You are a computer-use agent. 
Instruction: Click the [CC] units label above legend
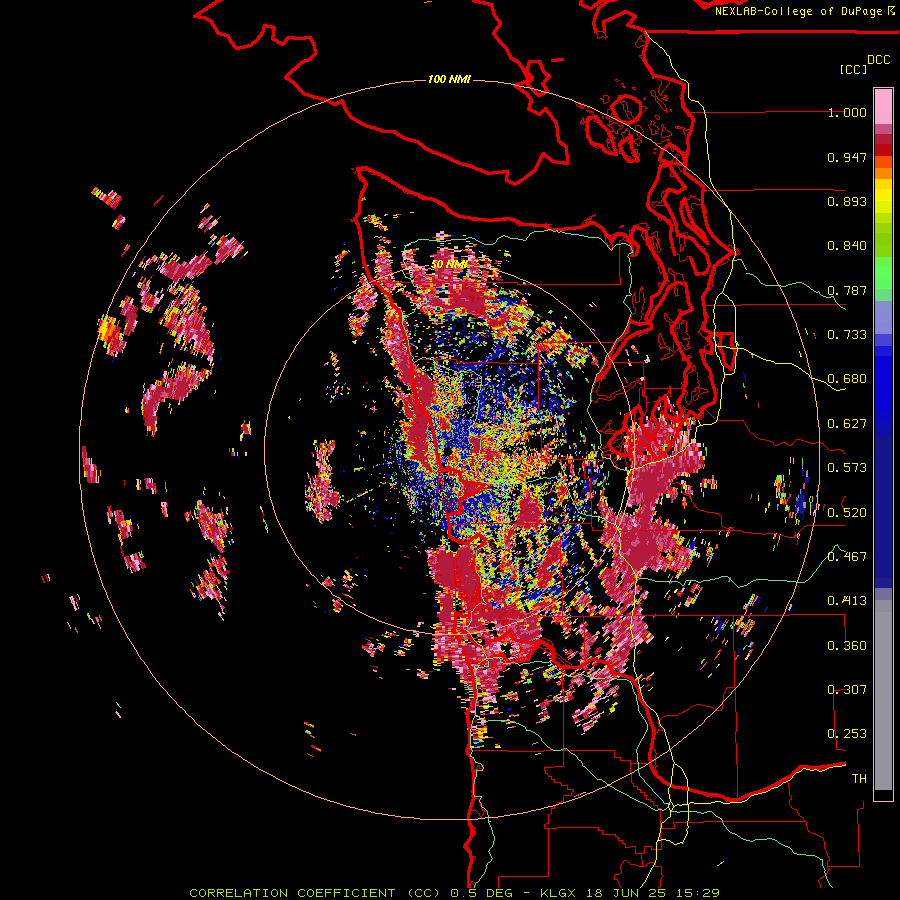[x=854, y=69]
